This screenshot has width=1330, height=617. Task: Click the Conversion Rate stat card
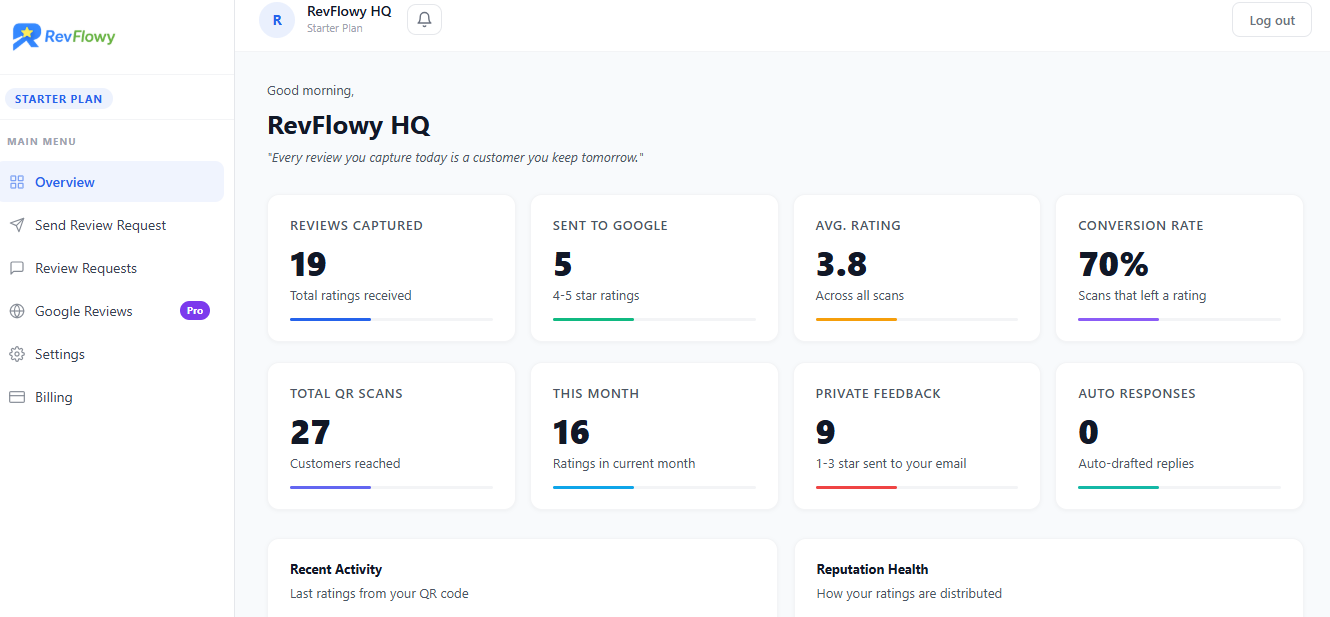point(1179,268)
